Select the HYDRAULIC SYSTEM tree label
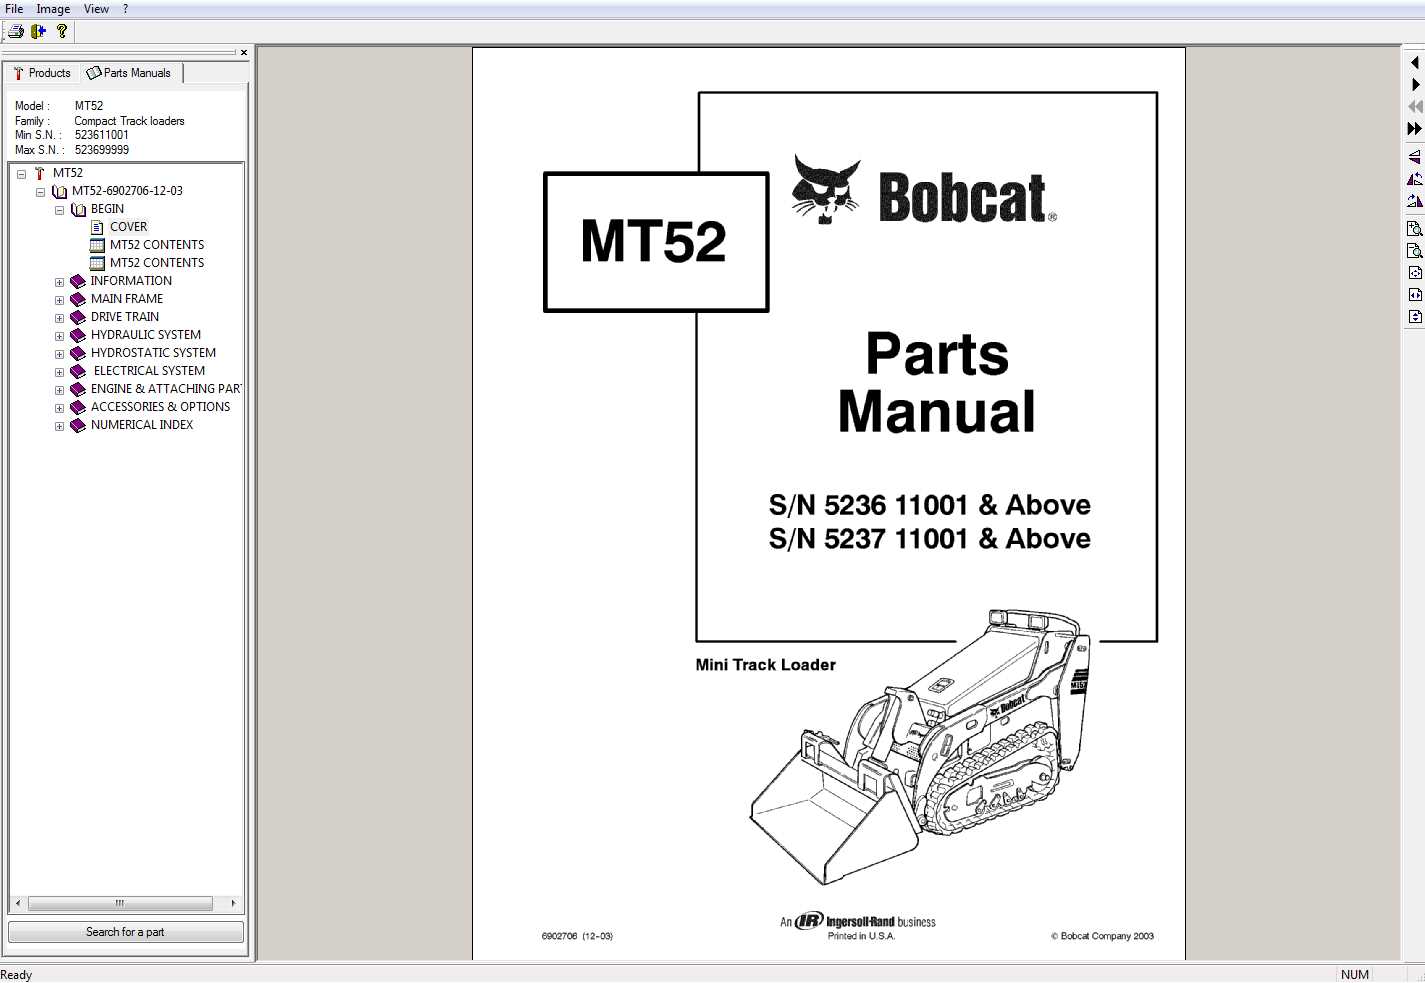1425x983 pixels. 146,335
